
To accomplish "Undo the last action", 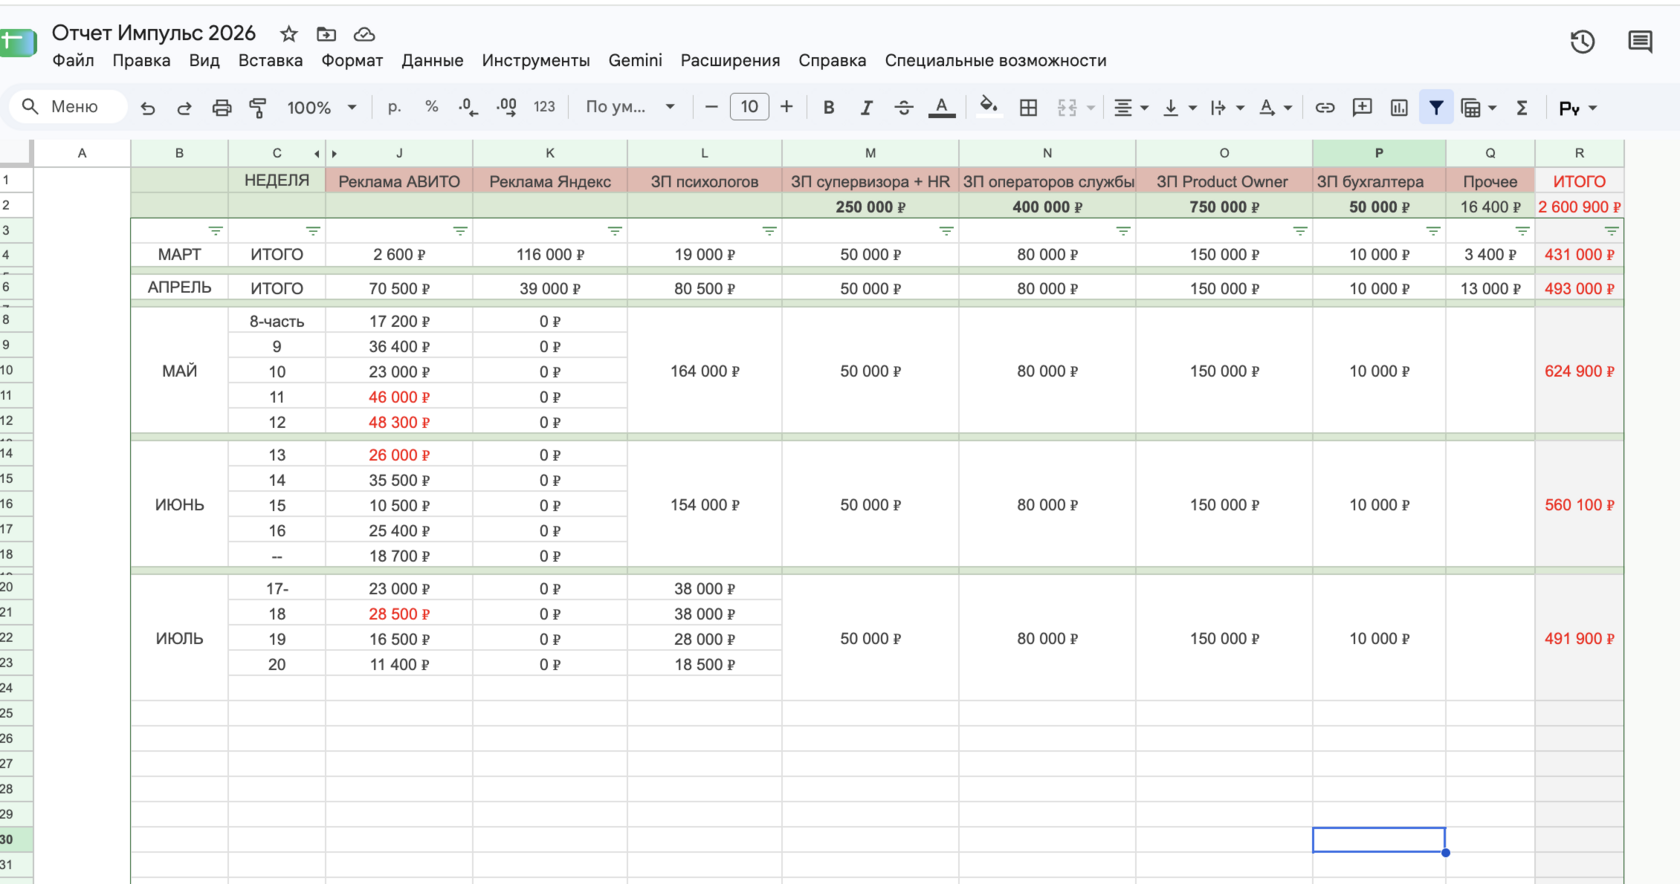I will (148, 108).
